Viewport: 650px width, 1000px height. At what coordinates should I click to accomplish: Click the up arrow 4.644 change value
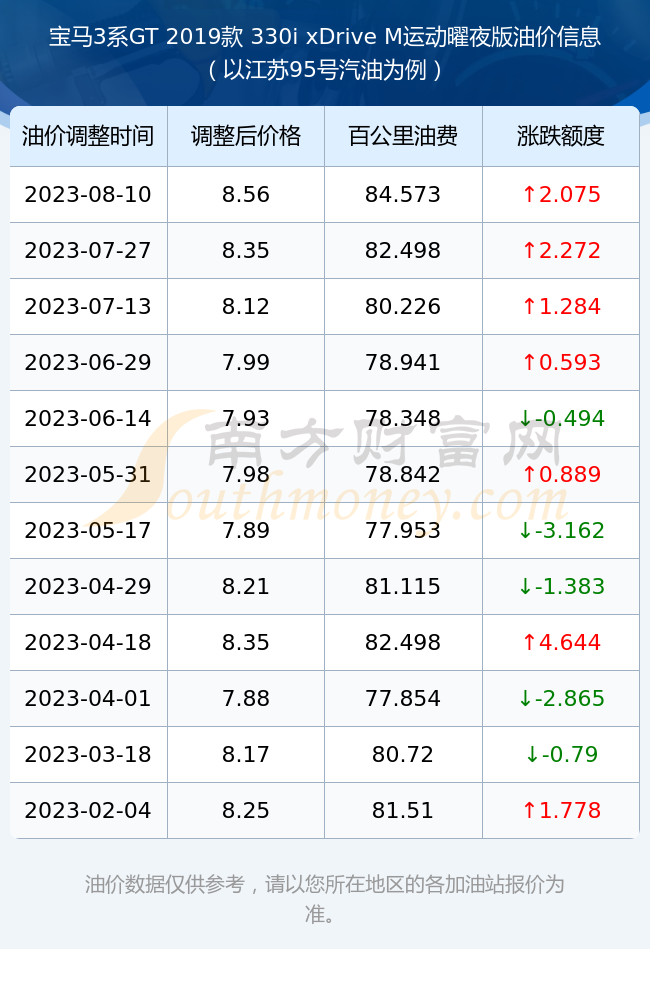[x=561, y=642]
